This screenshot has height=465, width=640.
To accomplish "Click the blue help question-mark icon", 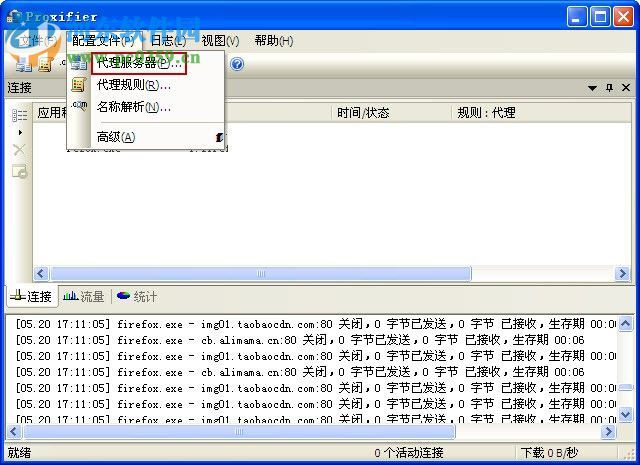I will pos(237,64).
